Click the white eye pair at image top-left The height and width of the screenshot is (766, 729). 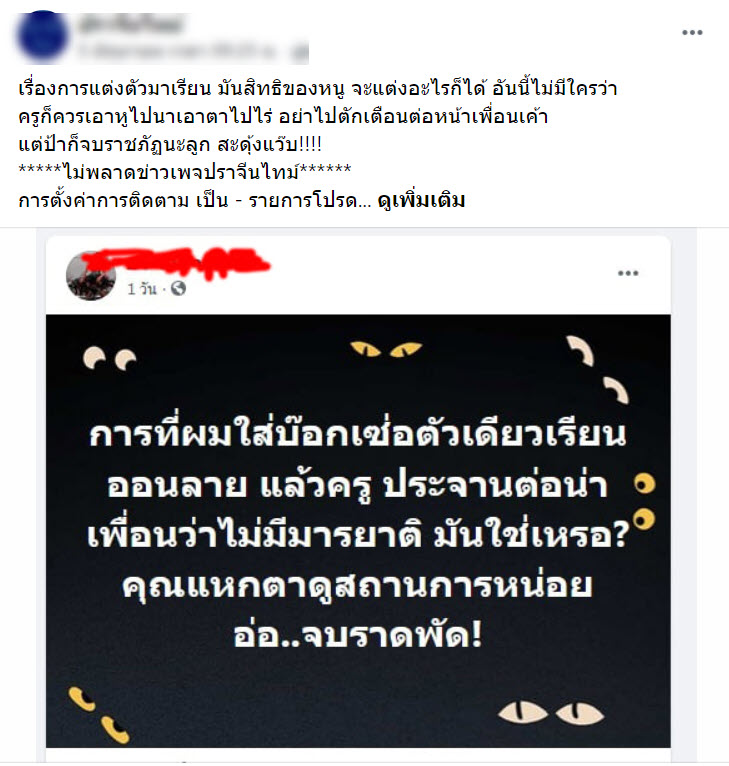coord(110,359)
